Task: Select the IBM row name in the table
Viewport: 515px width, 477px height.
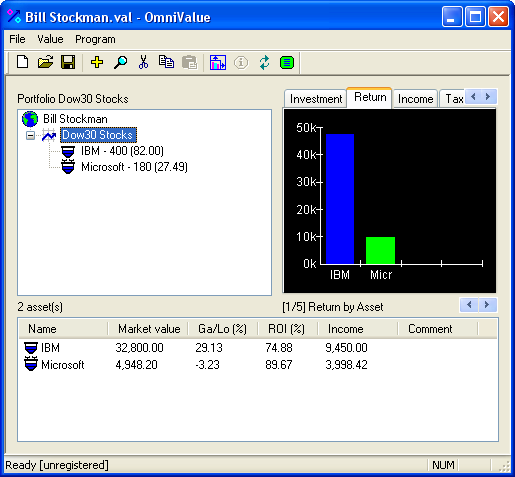Action: point(50,348)
